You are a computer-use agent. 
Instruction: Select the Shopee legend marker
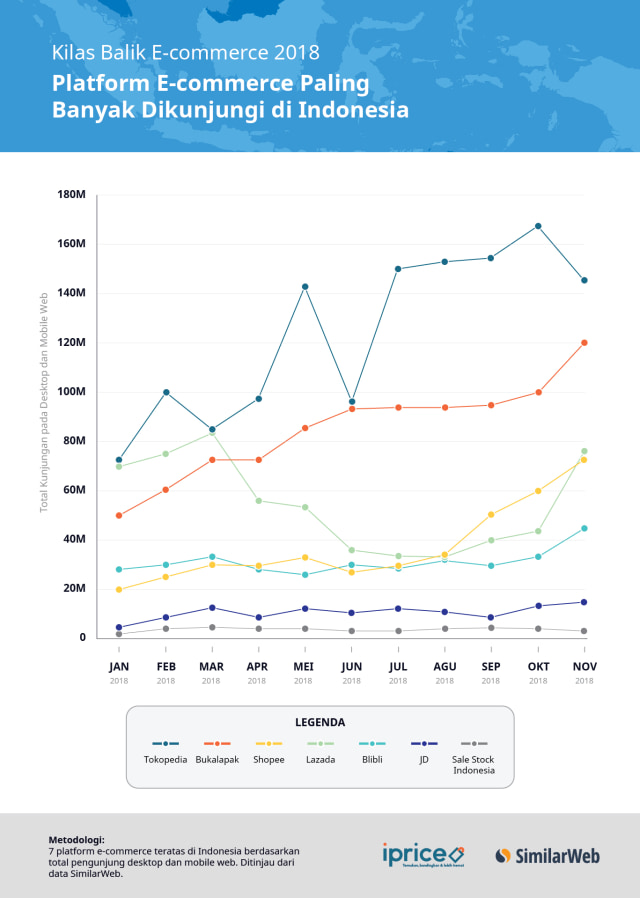click(268, 743)
